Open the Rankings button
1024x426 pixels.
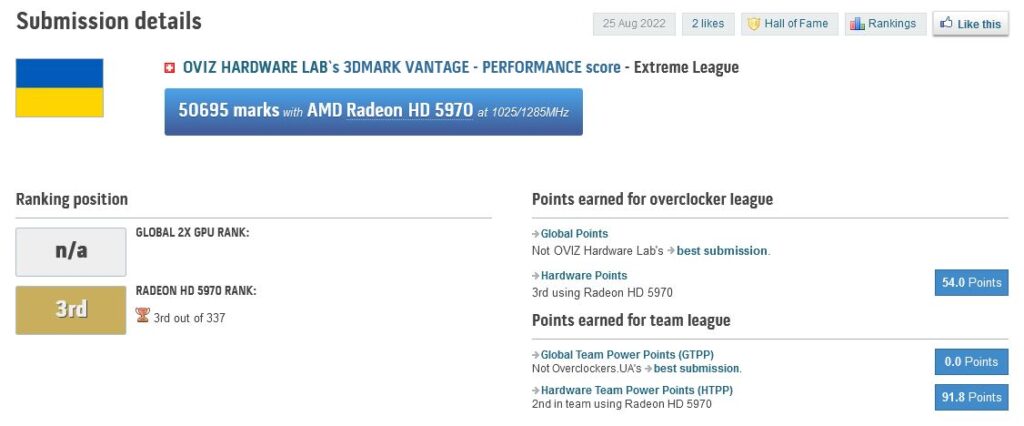[886, 24]
